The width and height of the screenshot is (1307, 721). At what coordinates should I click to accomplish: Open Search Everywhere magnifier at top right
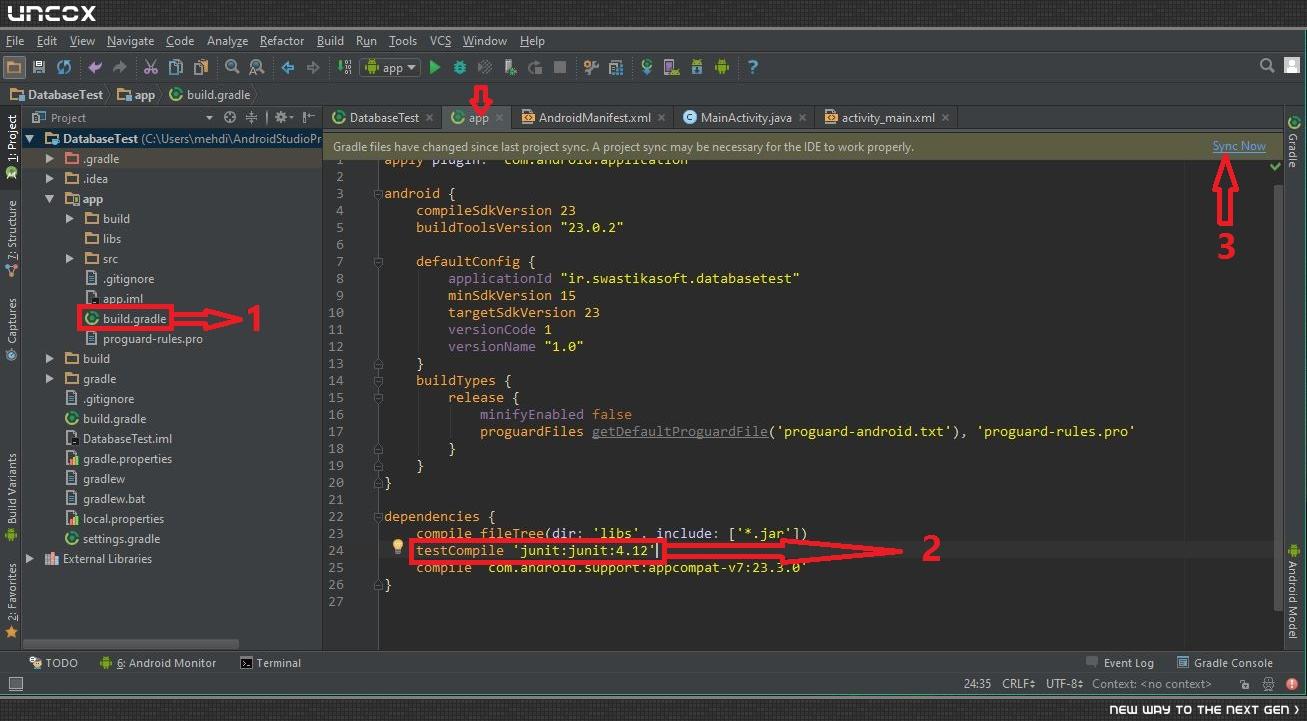point(1267,66)
